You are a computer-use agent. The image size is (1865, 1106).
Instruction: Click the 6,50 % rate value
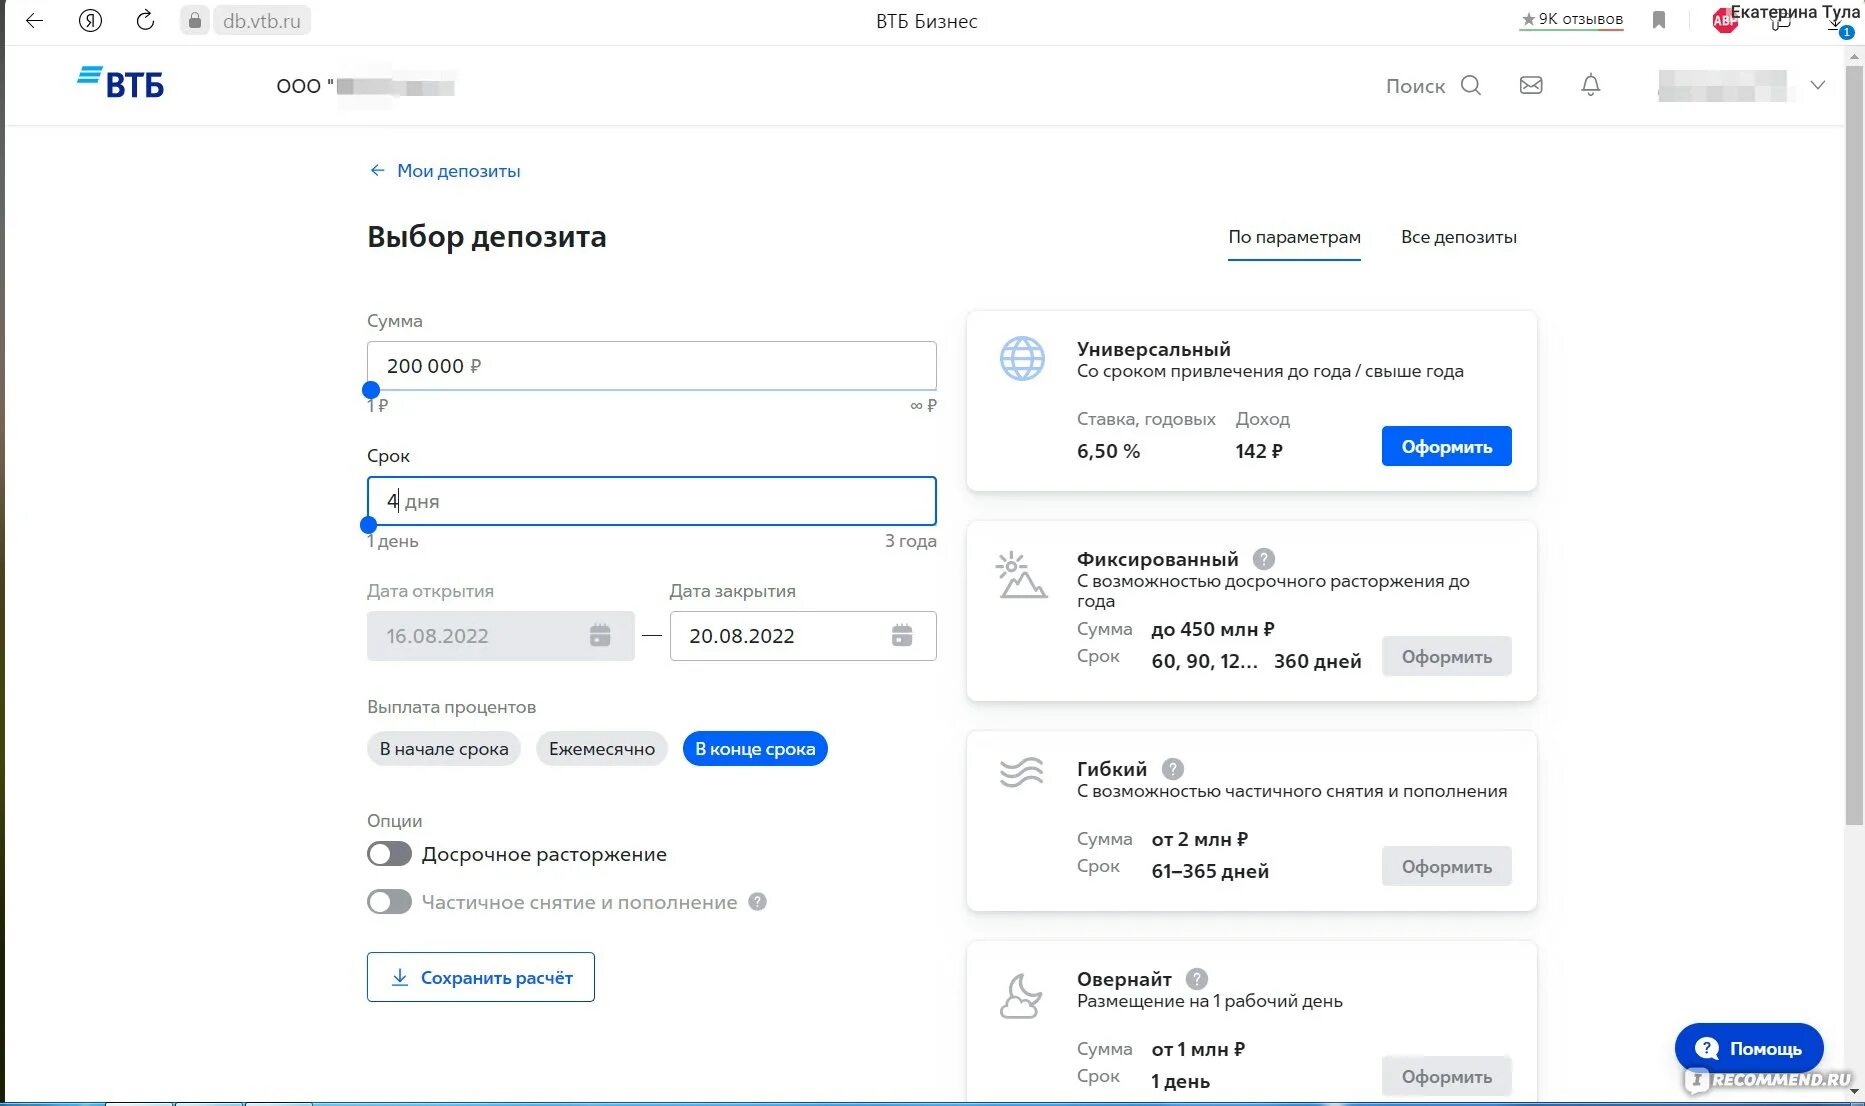click(x=1108, y=451)
